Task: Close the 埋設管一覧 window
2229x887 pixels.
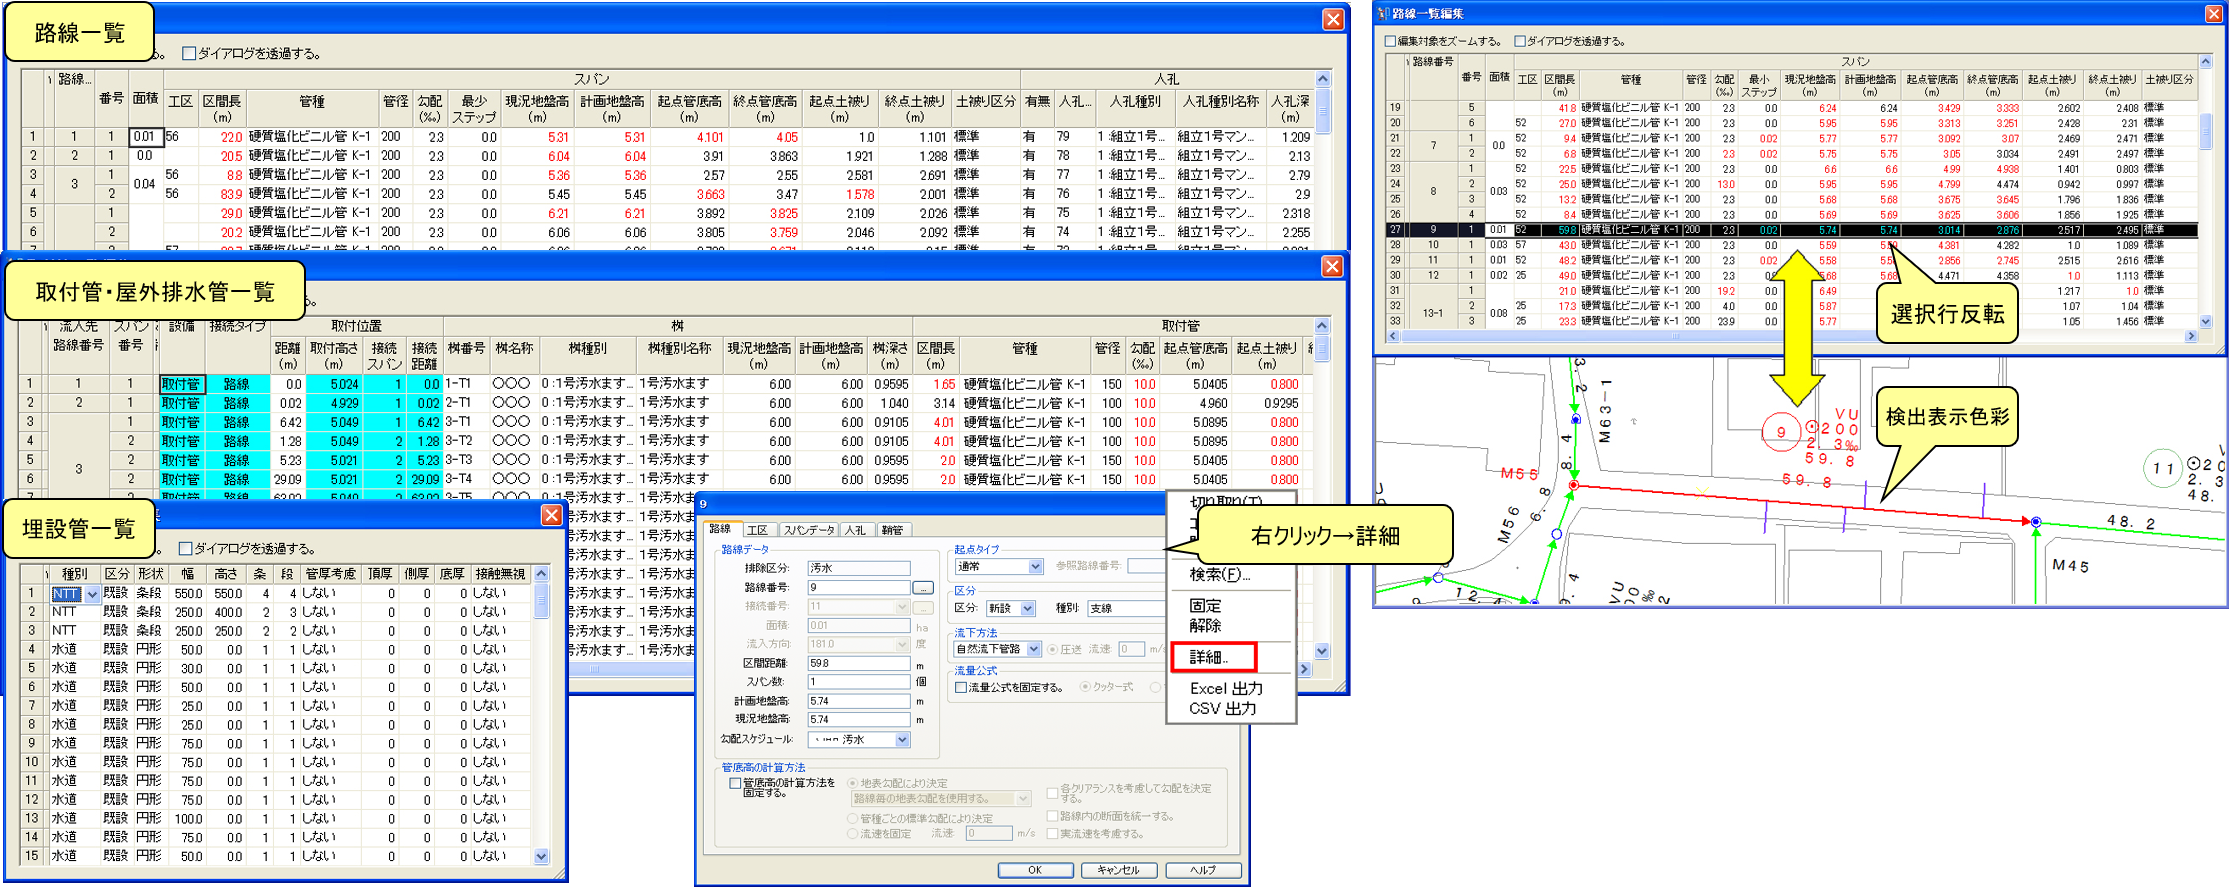Action: [x=551, y=515]
